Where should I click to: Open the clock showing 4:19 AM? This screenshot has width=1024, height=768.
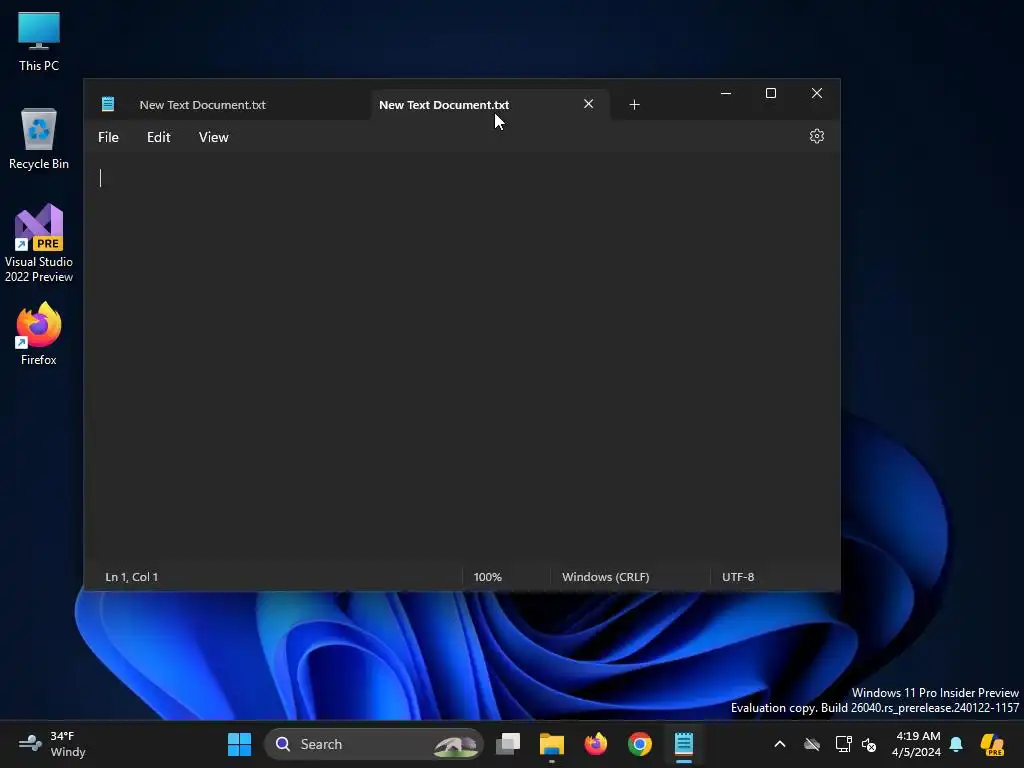click(x=917, y=744)
